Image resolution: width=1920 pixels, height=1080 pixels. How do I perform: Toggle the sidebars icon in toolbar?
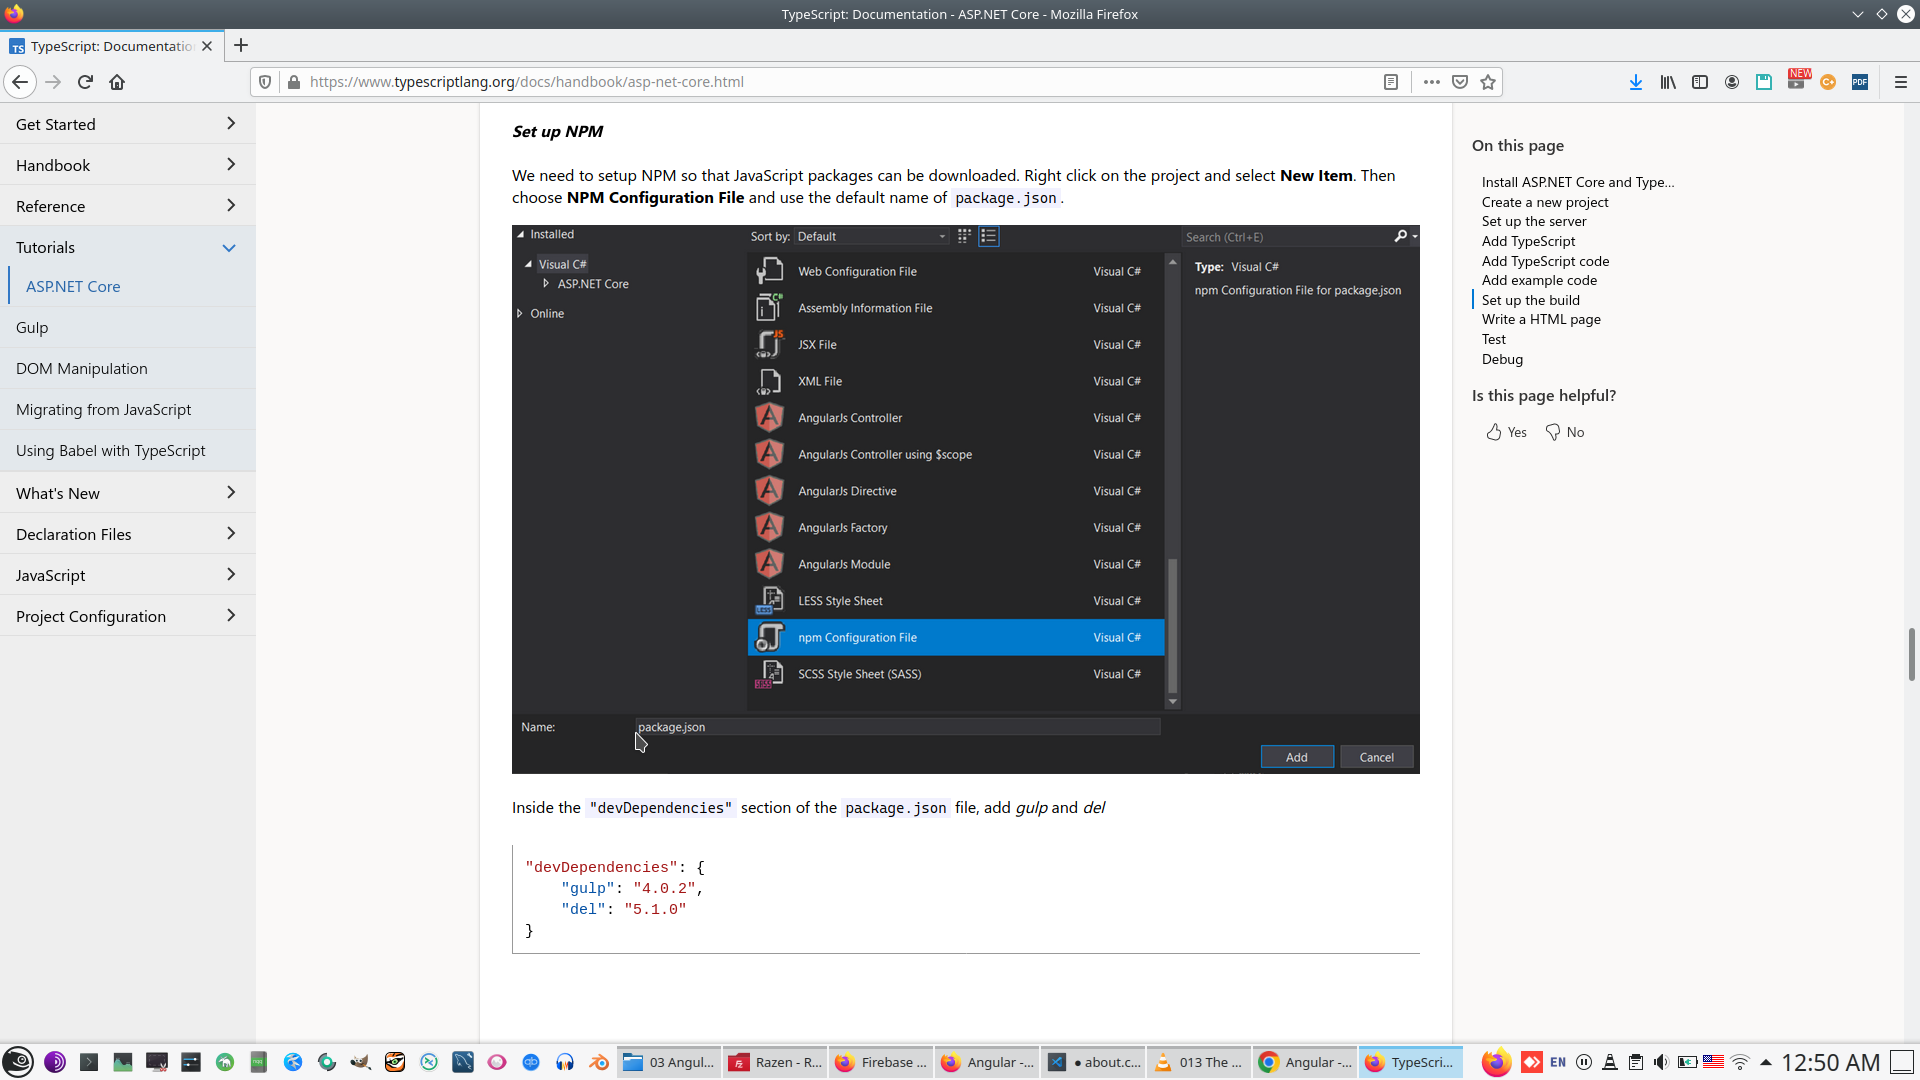click(x=1699, y=82)
